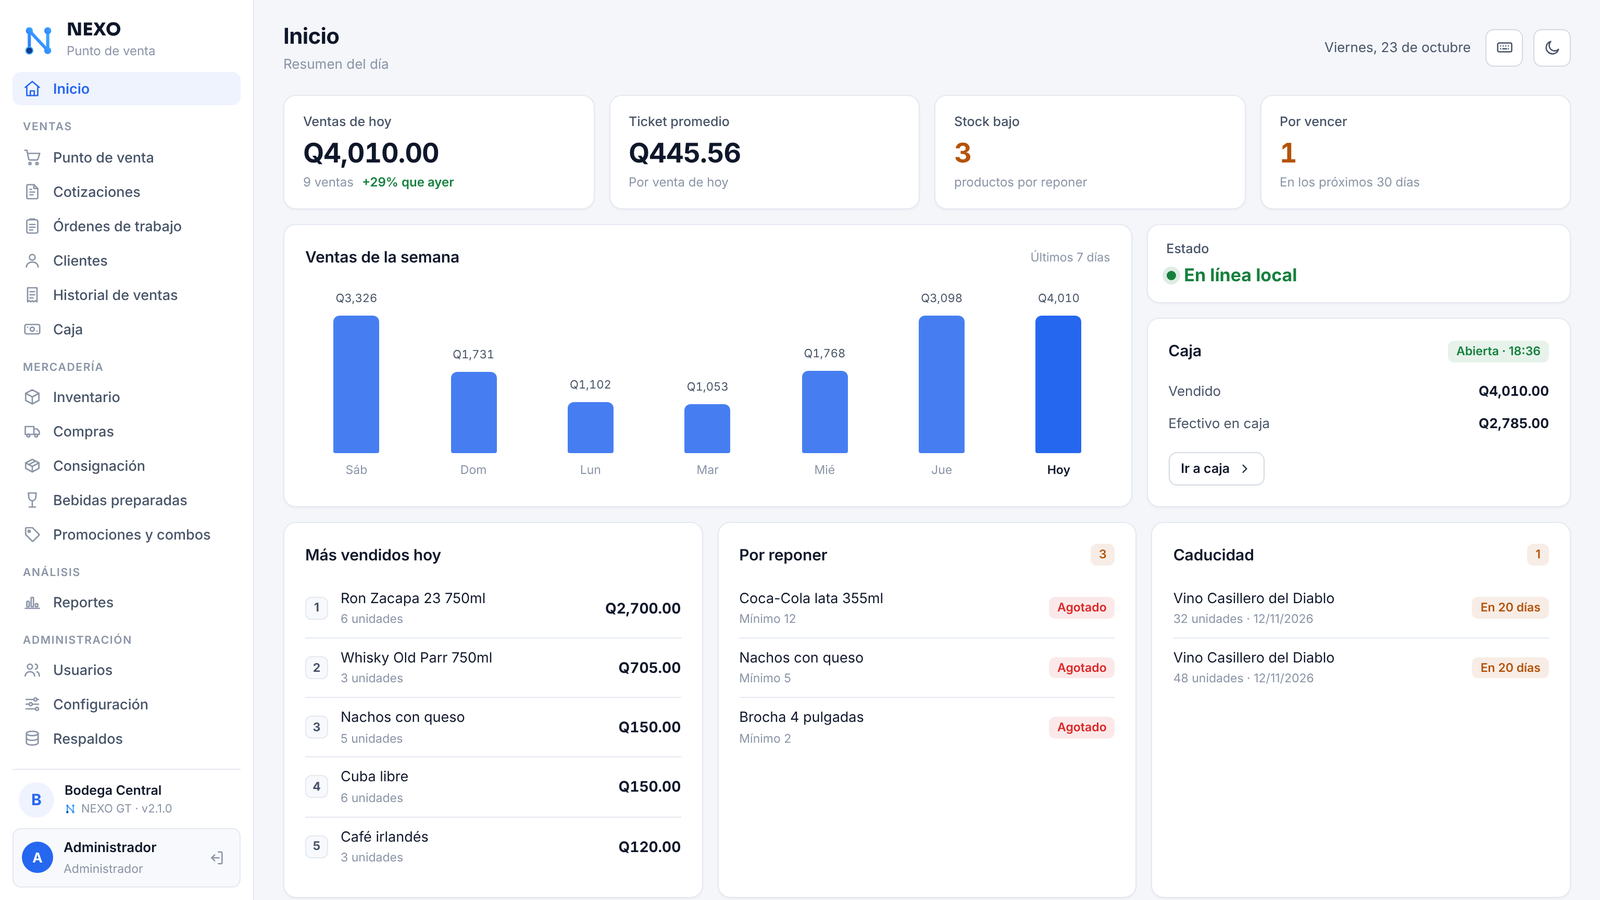The image size is (1600, 900).
Task: Click the receipt icon beside Historial de ventas
Action: point(33,295)
